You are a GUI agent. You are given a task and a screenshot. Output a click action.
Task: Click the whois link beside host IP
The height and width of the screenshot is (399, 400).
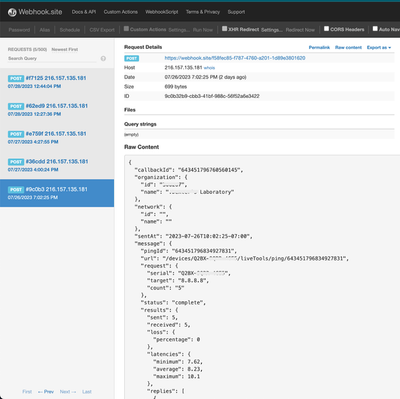tap(209, 68)
